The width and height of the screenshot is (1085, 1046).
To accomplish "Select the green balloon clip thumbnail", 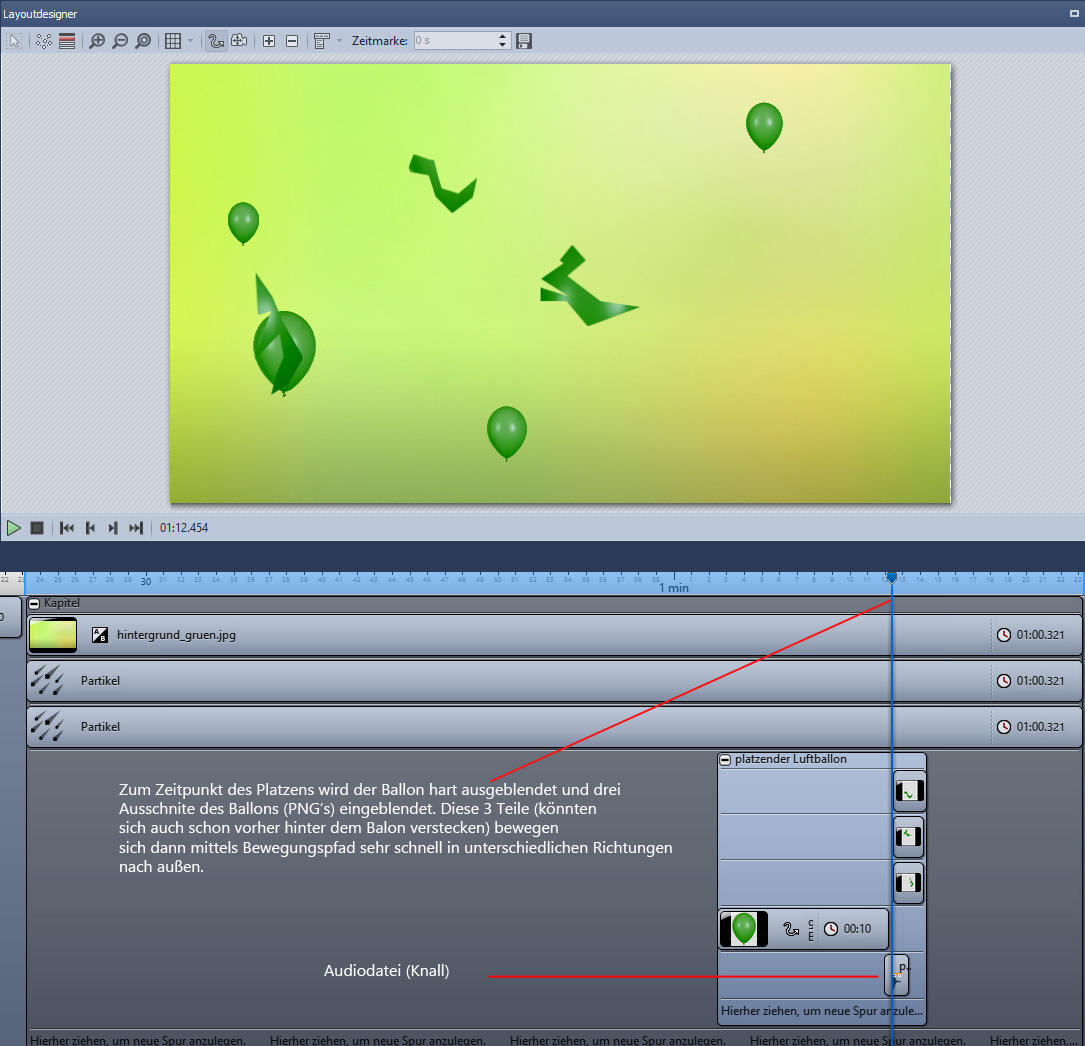I will 743,929.
